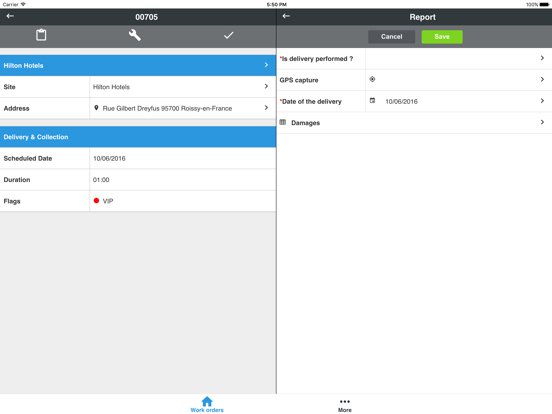The image size is (552, 414).
Task: Tap the Scheduled Date label
Action: (28, 158)
